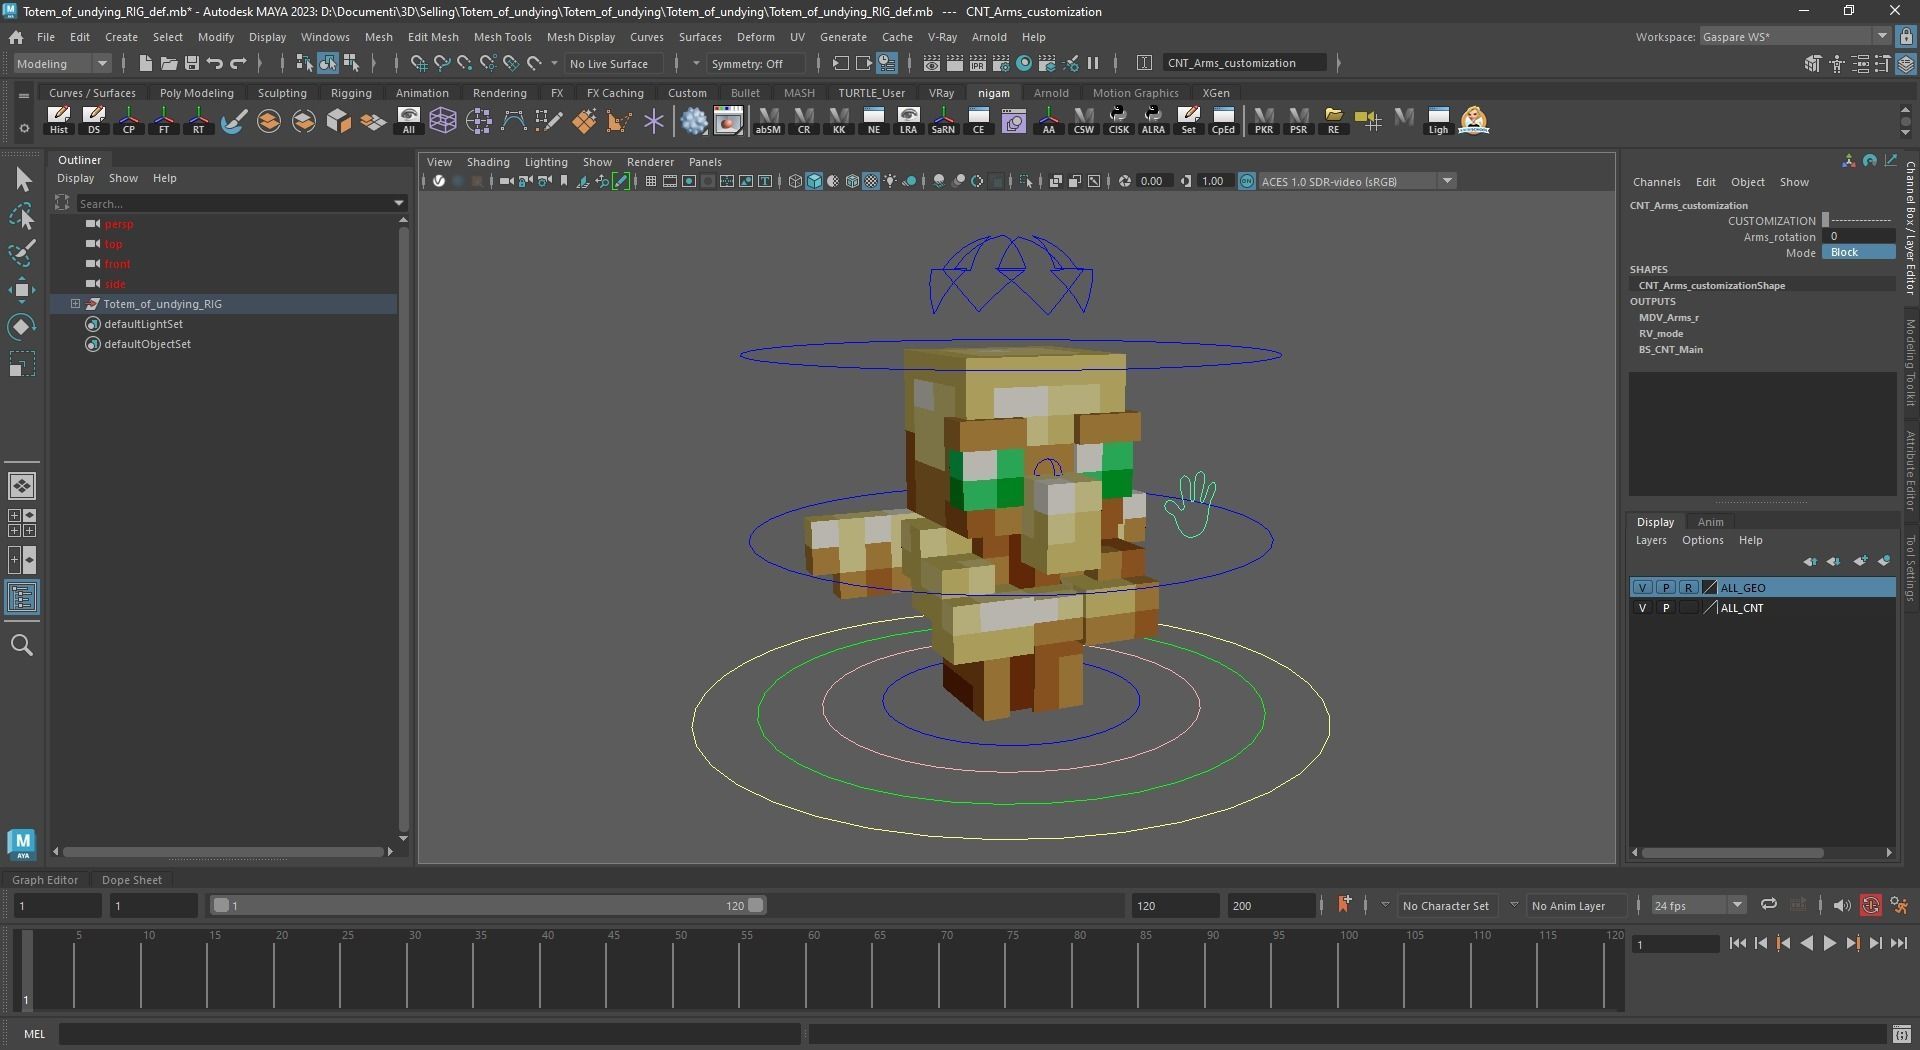Toggle textured shading in viewport
This screenshot has width=1920, height=1050.
click(871, 181)
